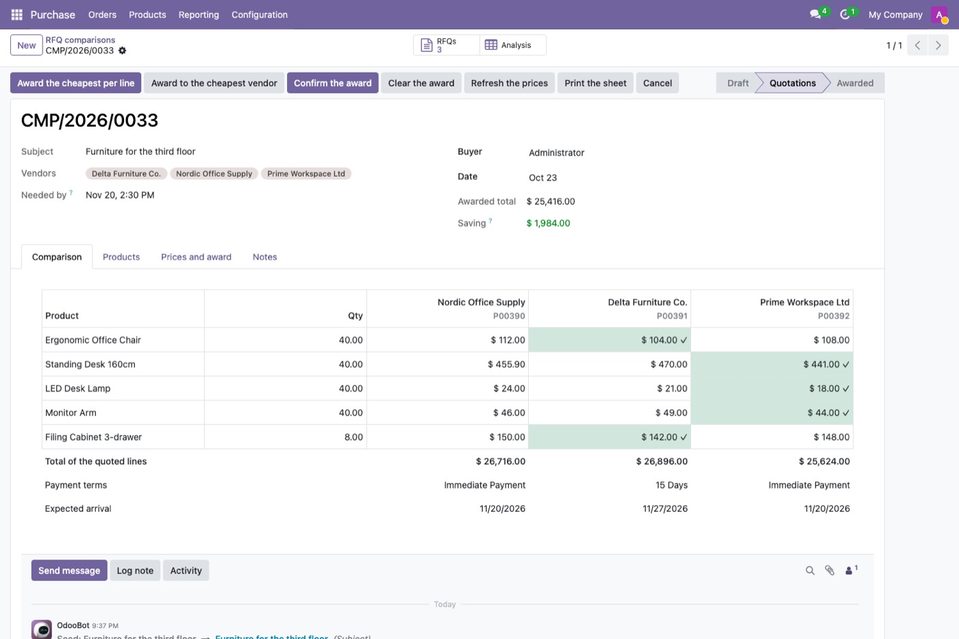Click the Delta Furniture Co. vendor tag
Screen dimensions: 959x639
126,174
